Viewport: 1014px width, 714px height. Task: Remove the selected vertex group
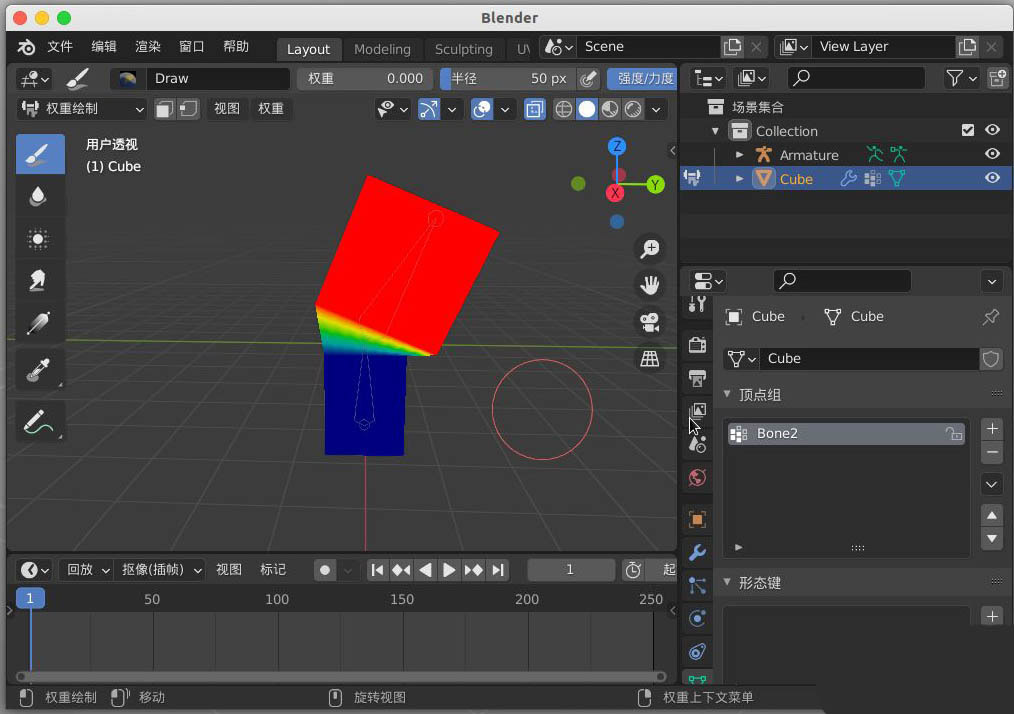point(992,452)
